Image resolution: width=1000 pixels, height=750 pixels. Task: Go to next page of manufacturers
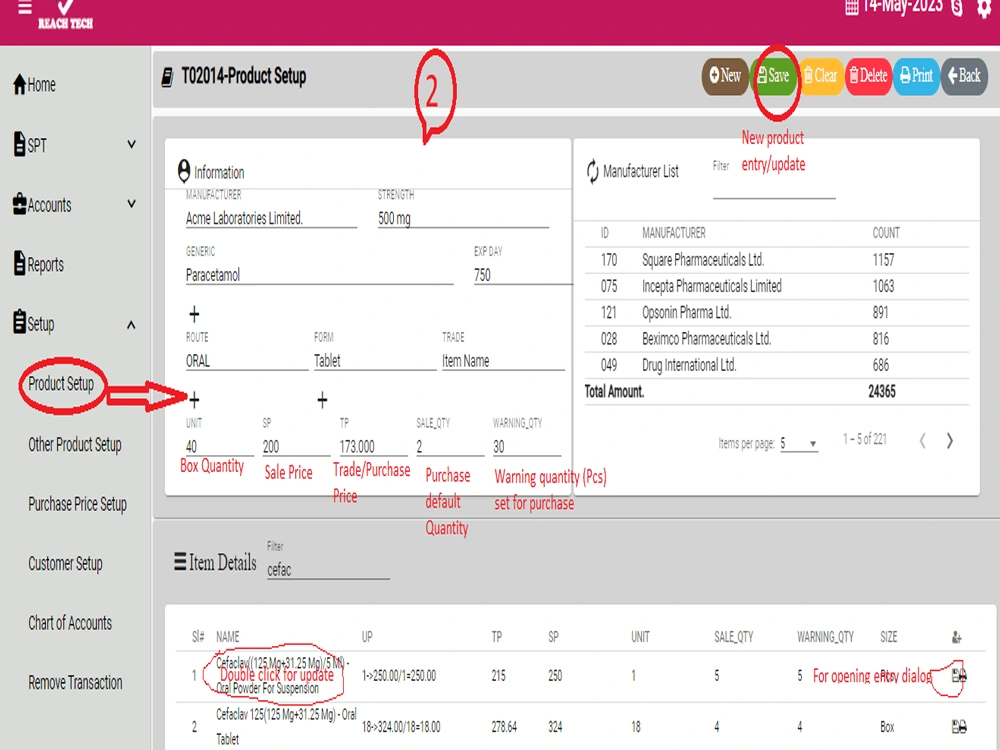point(950,441)
